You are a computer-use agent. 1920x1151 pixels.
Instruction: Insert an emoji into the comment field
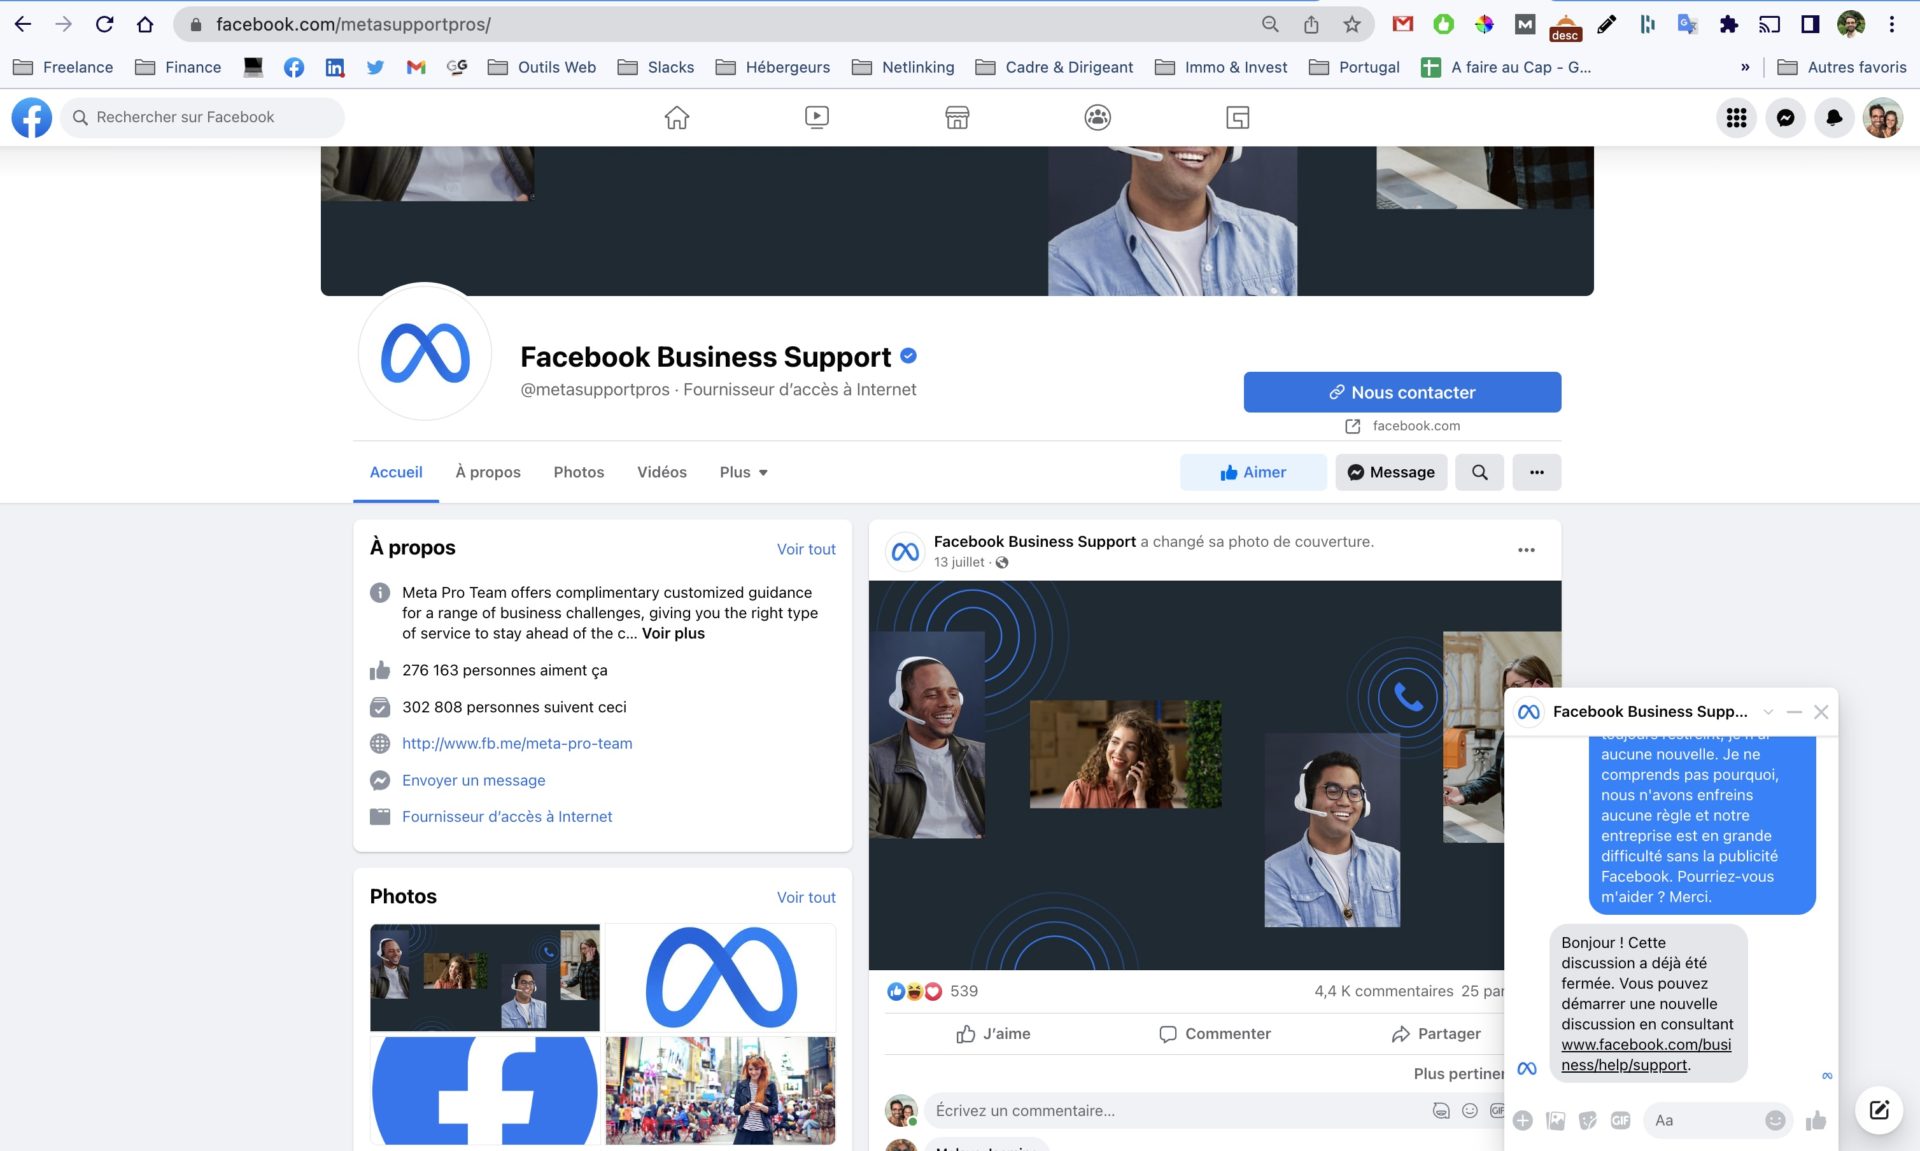[1470, 1110]
